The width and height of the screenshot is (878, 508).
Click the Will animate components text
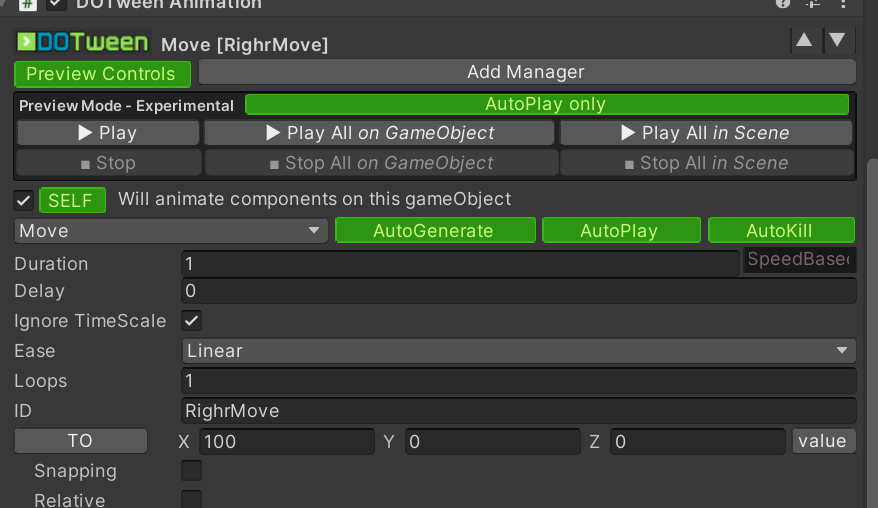315,199
